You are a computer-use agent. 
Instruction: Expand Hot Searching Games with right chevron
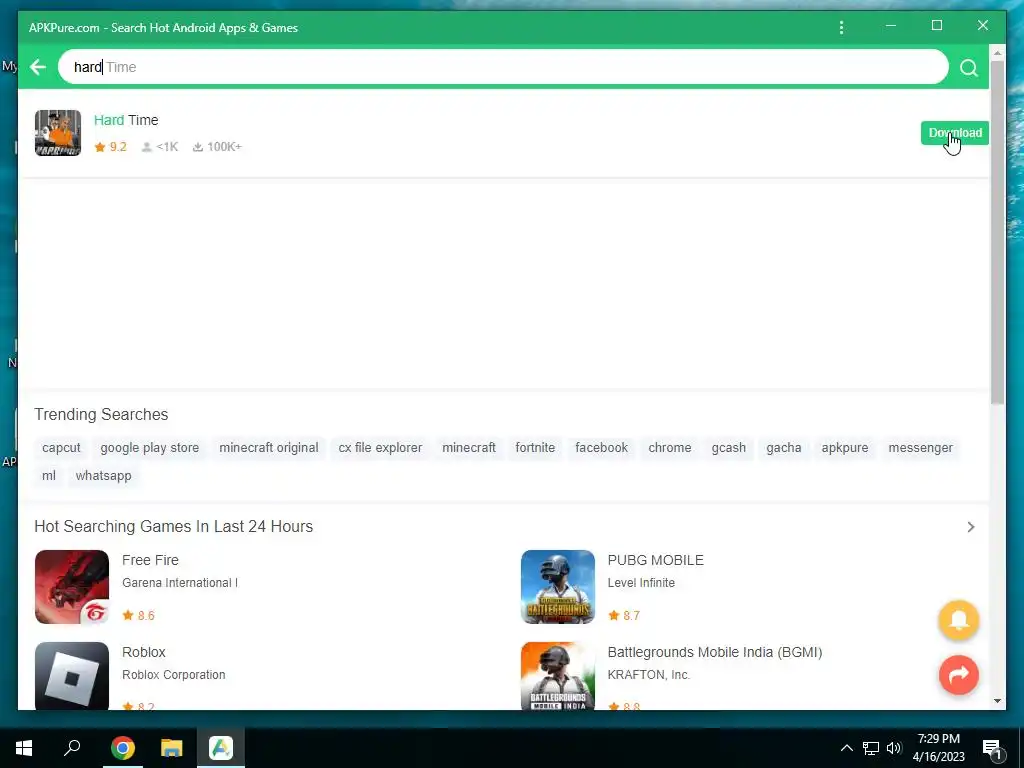tap(970, 527)
